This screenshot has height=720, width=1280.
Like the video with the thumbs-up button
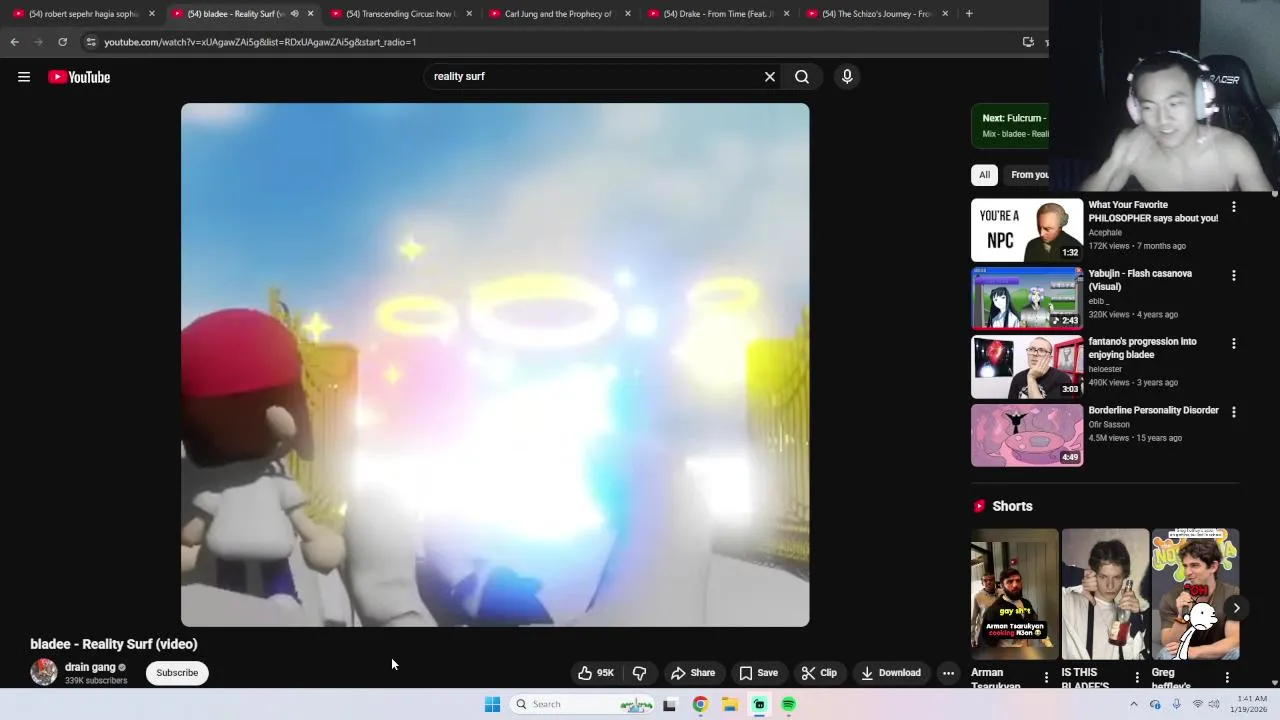point(596,673)
